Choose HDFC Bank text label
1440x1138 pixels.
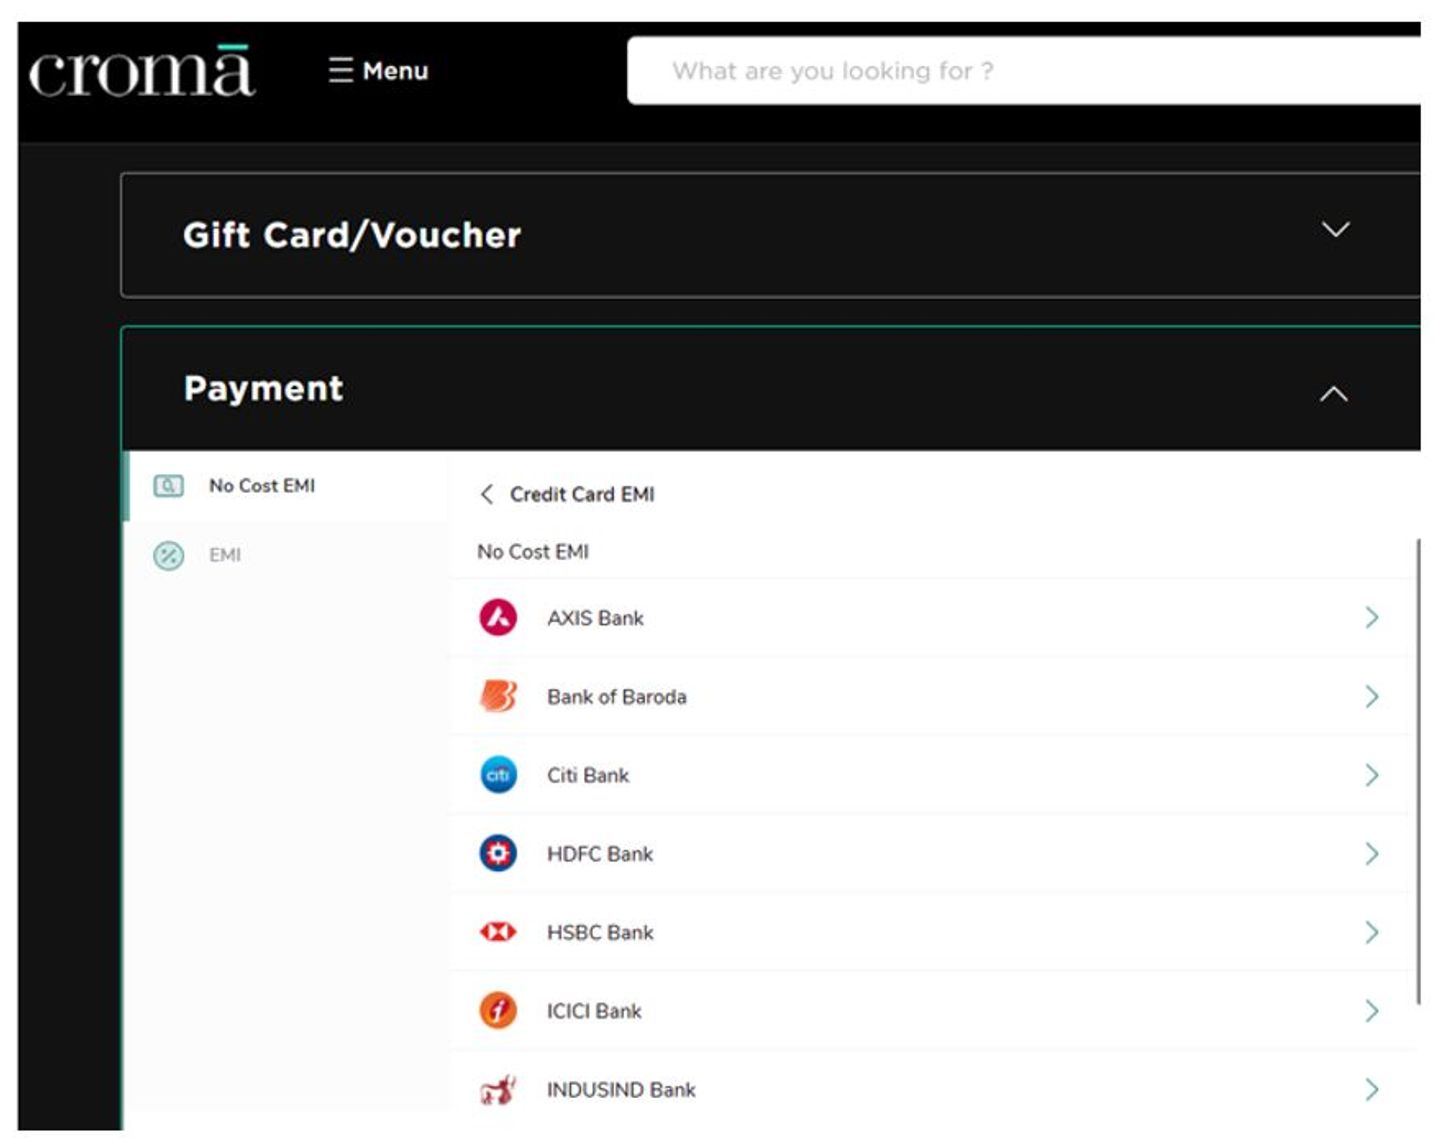pos(599,854)
